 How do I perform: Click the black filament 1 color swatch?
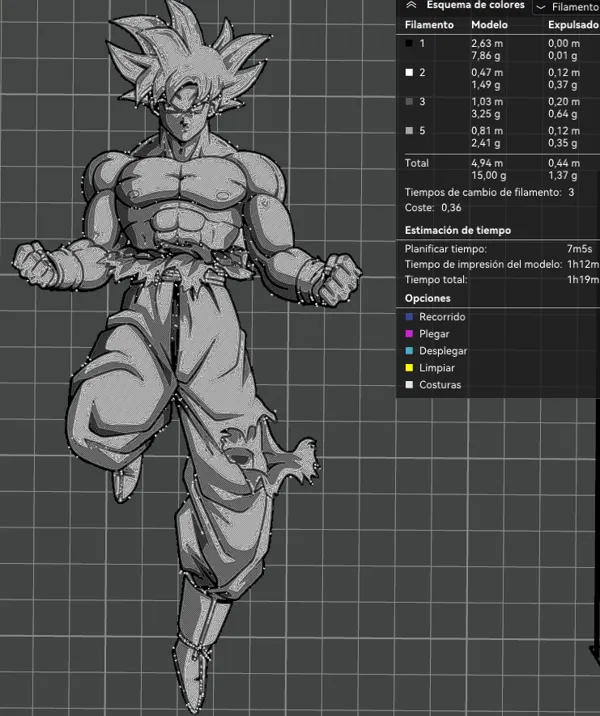409,43
